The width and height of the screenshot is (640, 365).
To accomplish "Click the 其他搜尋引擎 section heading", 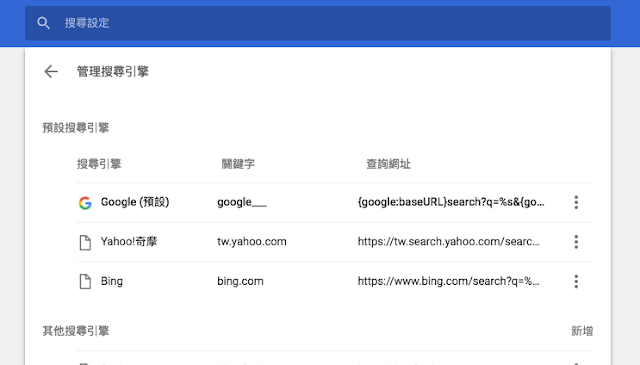I will (x=76, y=331).
